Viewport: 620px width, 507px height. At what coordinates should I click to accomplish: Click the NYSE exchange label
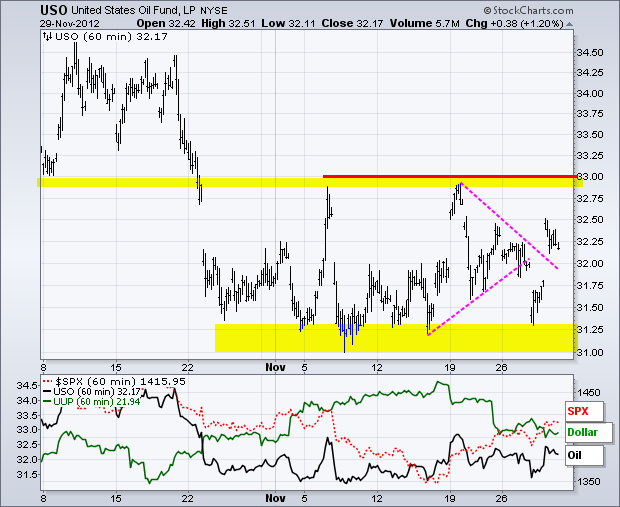pos(214,11)
